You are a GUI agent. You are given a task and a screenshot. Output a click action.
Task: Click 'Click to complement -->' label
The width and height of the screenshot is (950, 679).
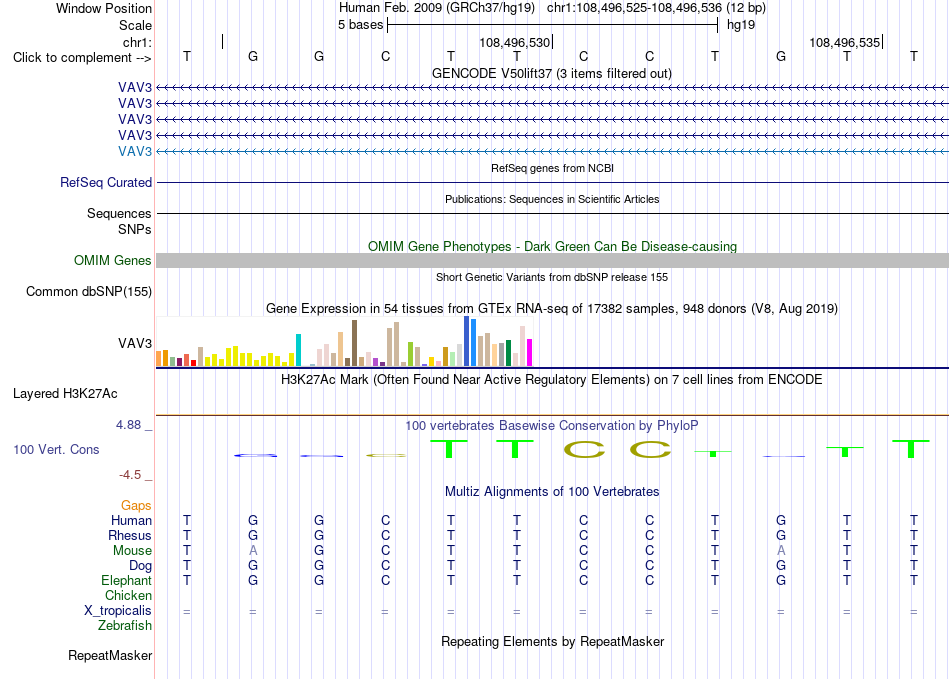(82, 58)
